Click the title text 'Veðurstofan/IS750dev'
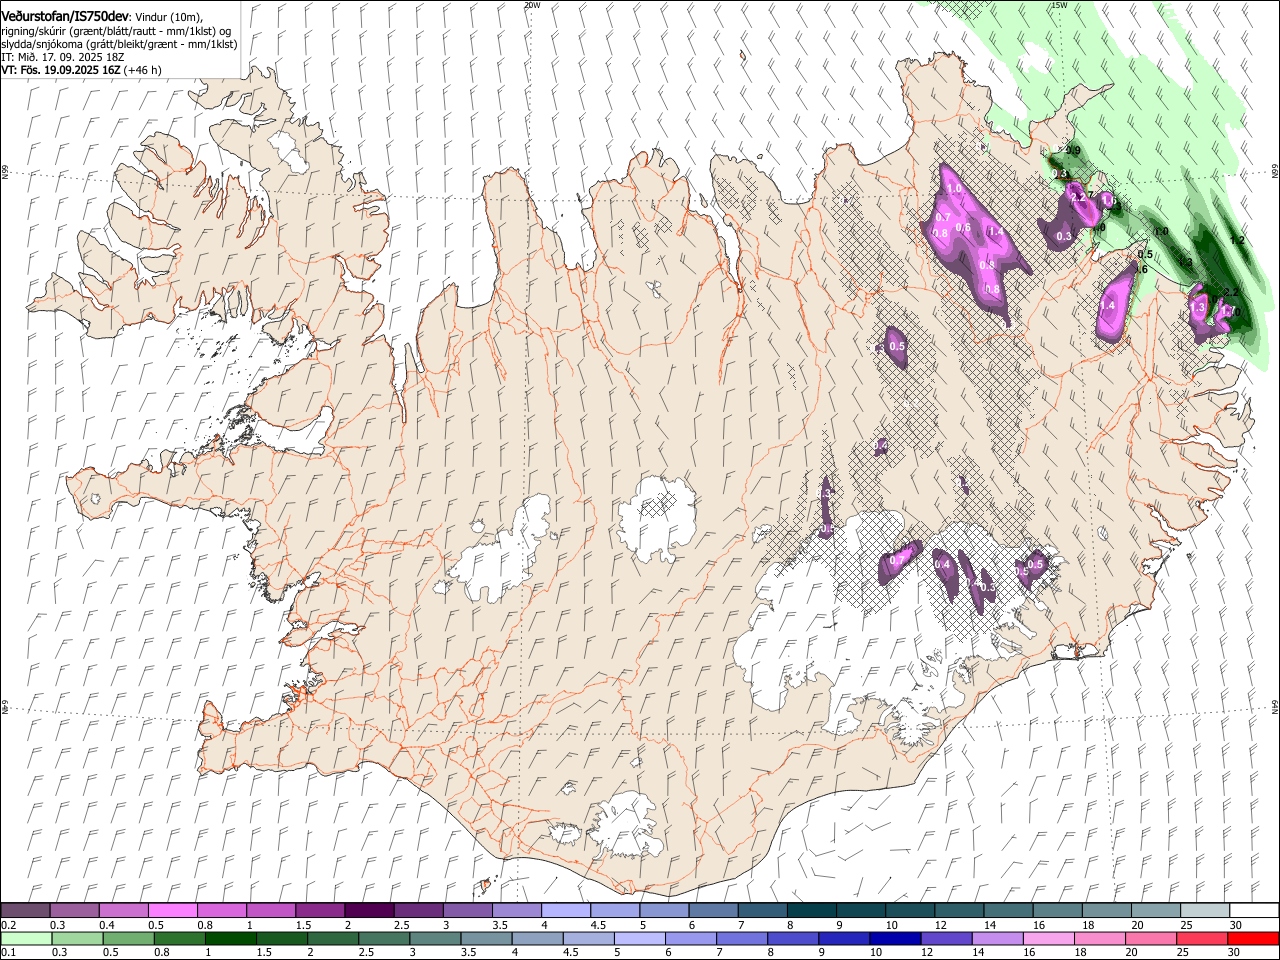Viewport: 1280px width, 960px height. coord(65,17)
